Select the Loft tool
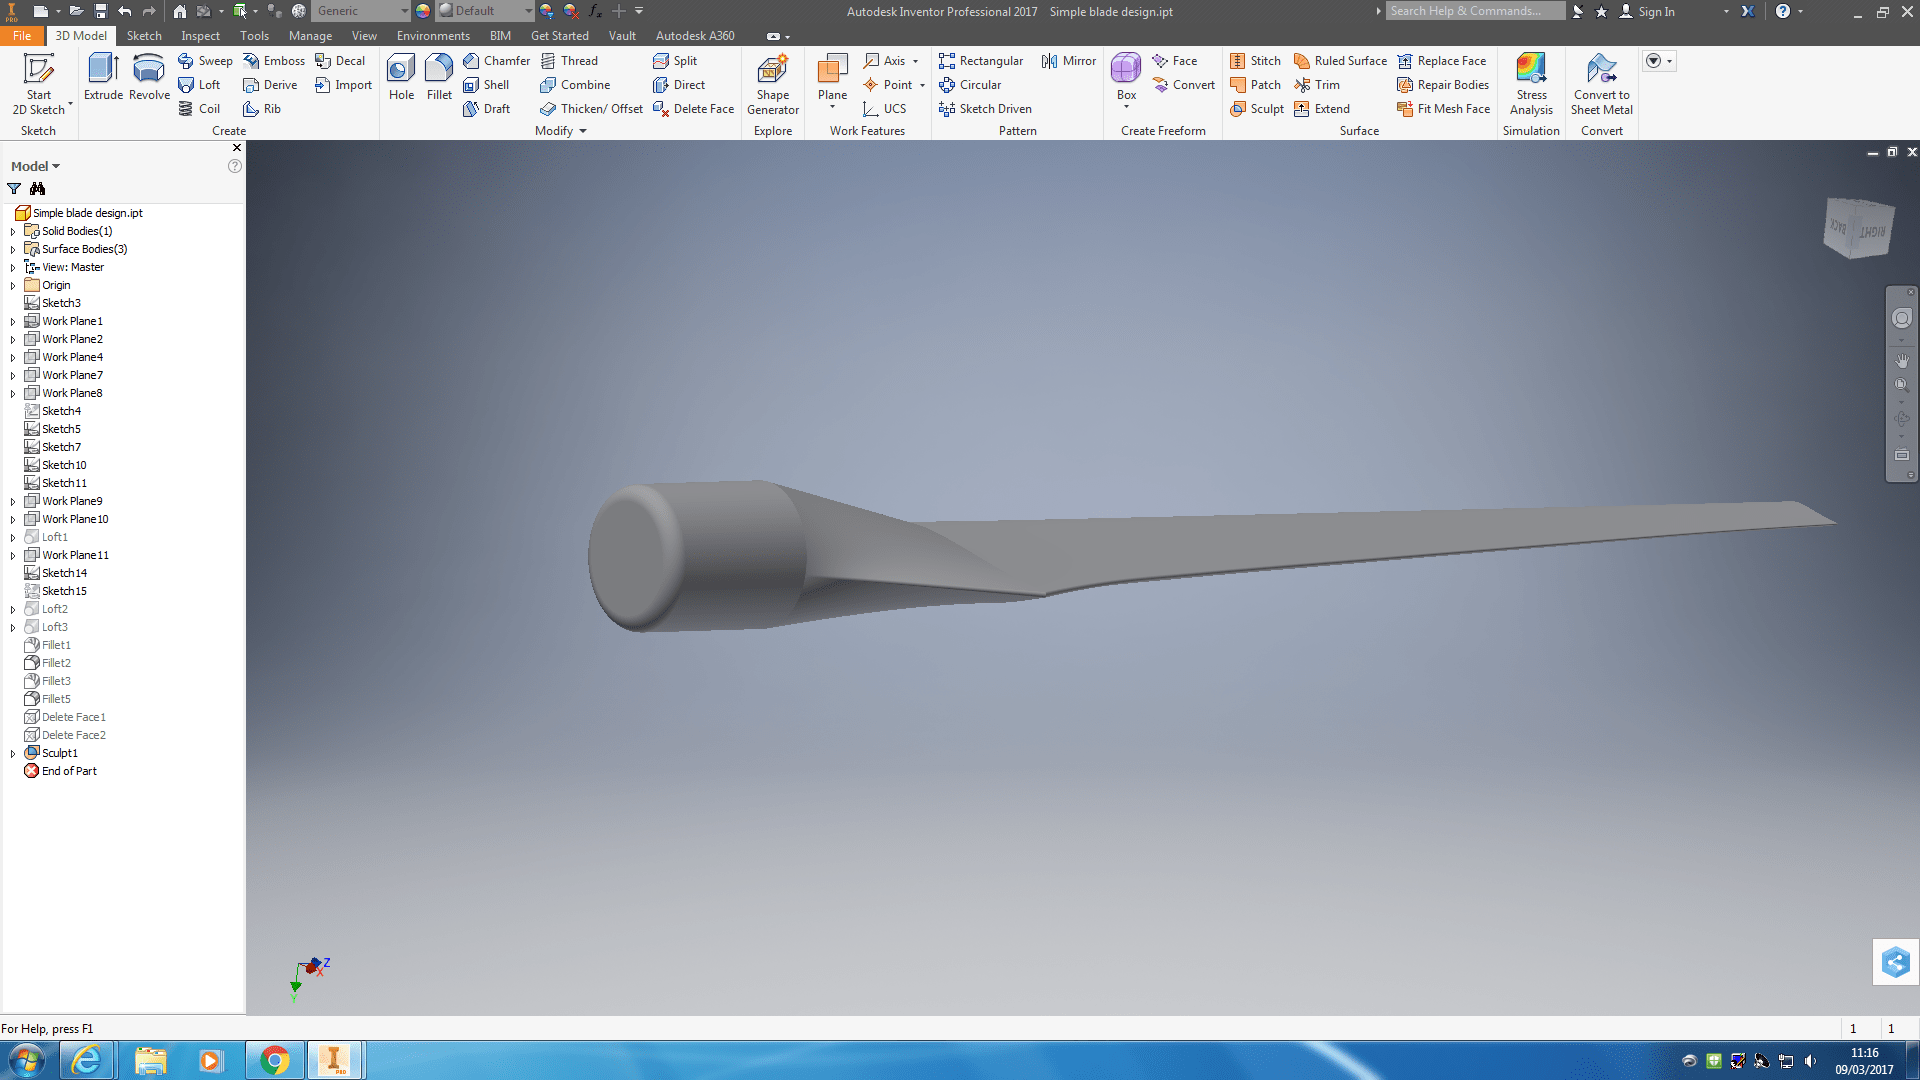Viewport: 1920px width, 1080px height. [x=200, y=84]
